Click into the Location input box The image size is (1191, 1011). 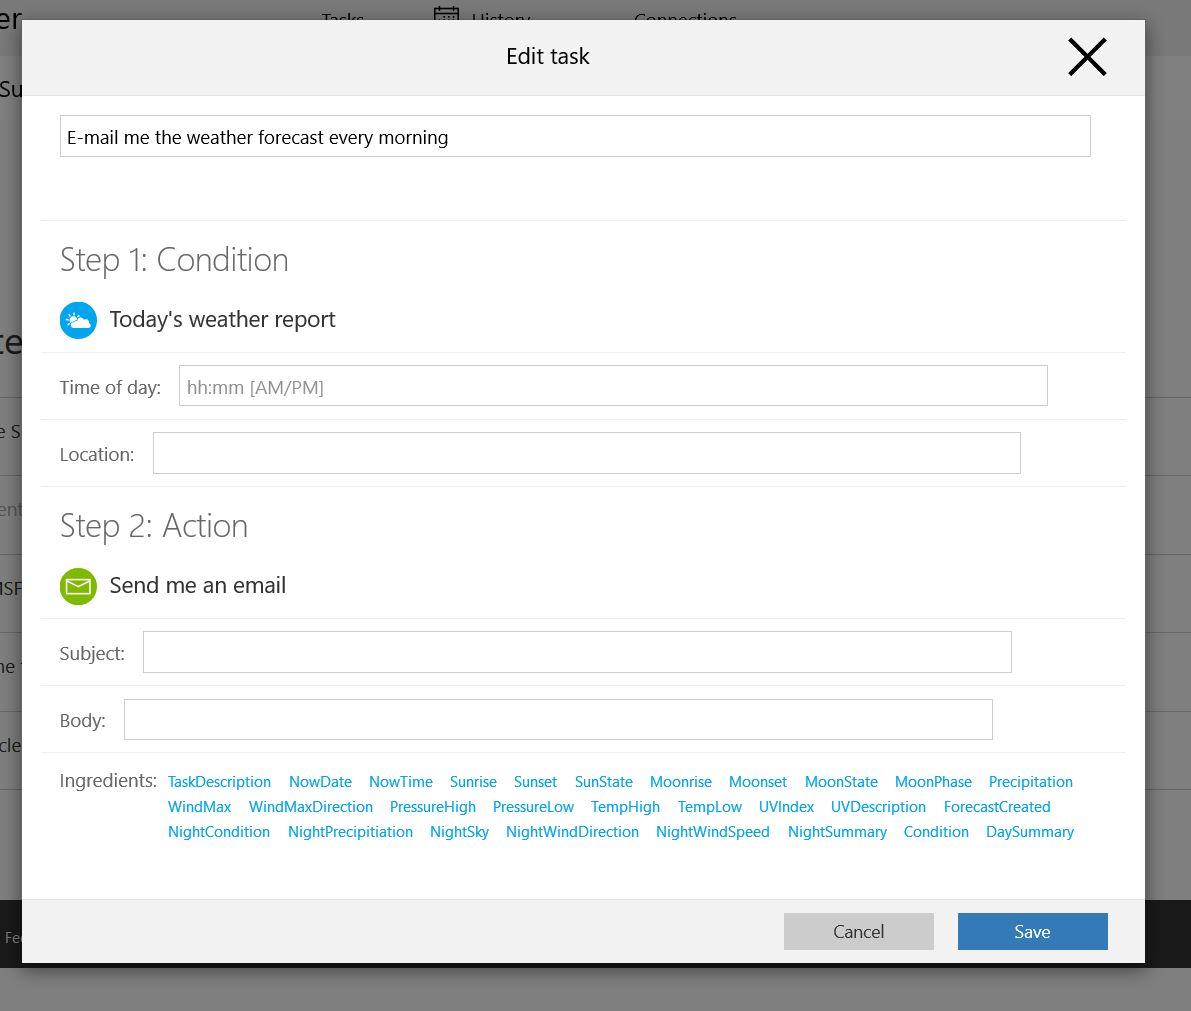pyautogui.click(x=586, y=453)
